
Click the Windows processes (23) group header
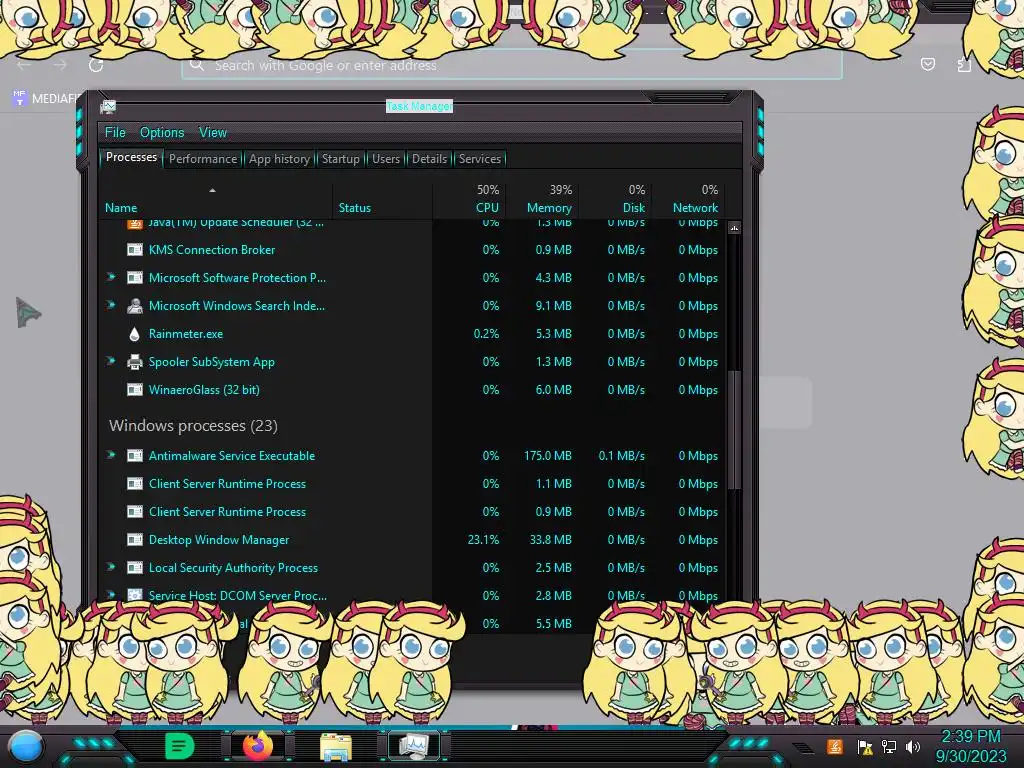pos(193,426)
